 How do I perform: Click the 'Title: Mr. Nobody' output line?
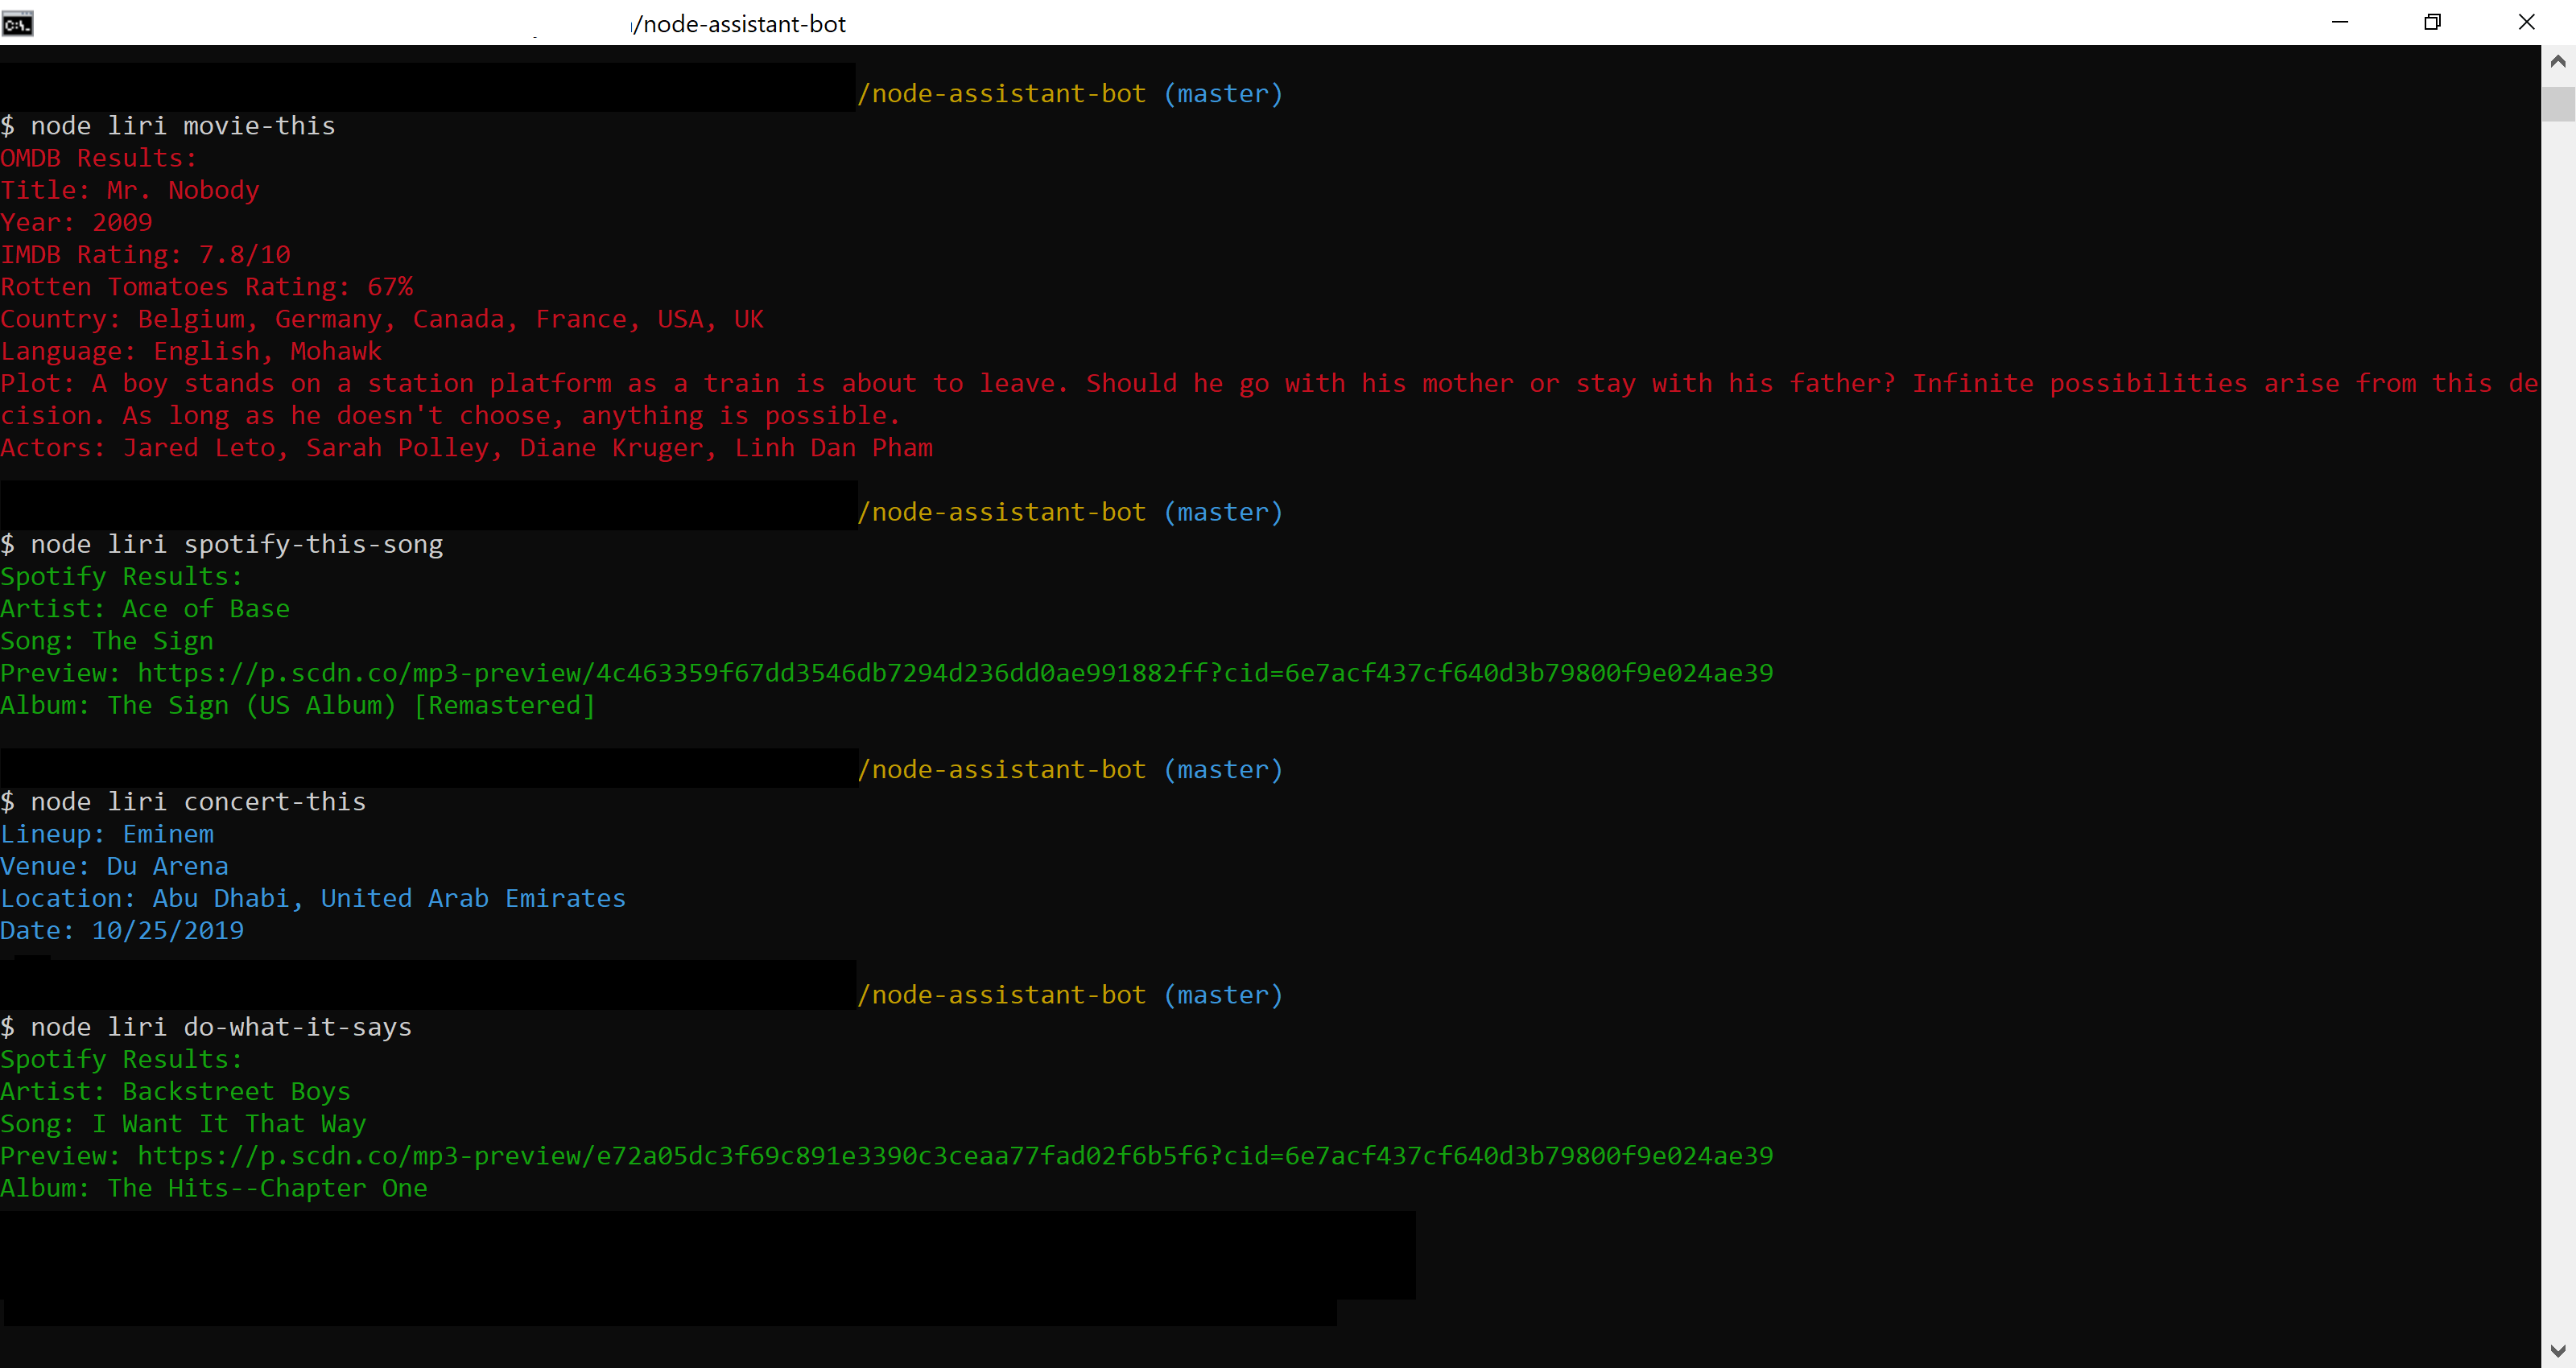130,190
